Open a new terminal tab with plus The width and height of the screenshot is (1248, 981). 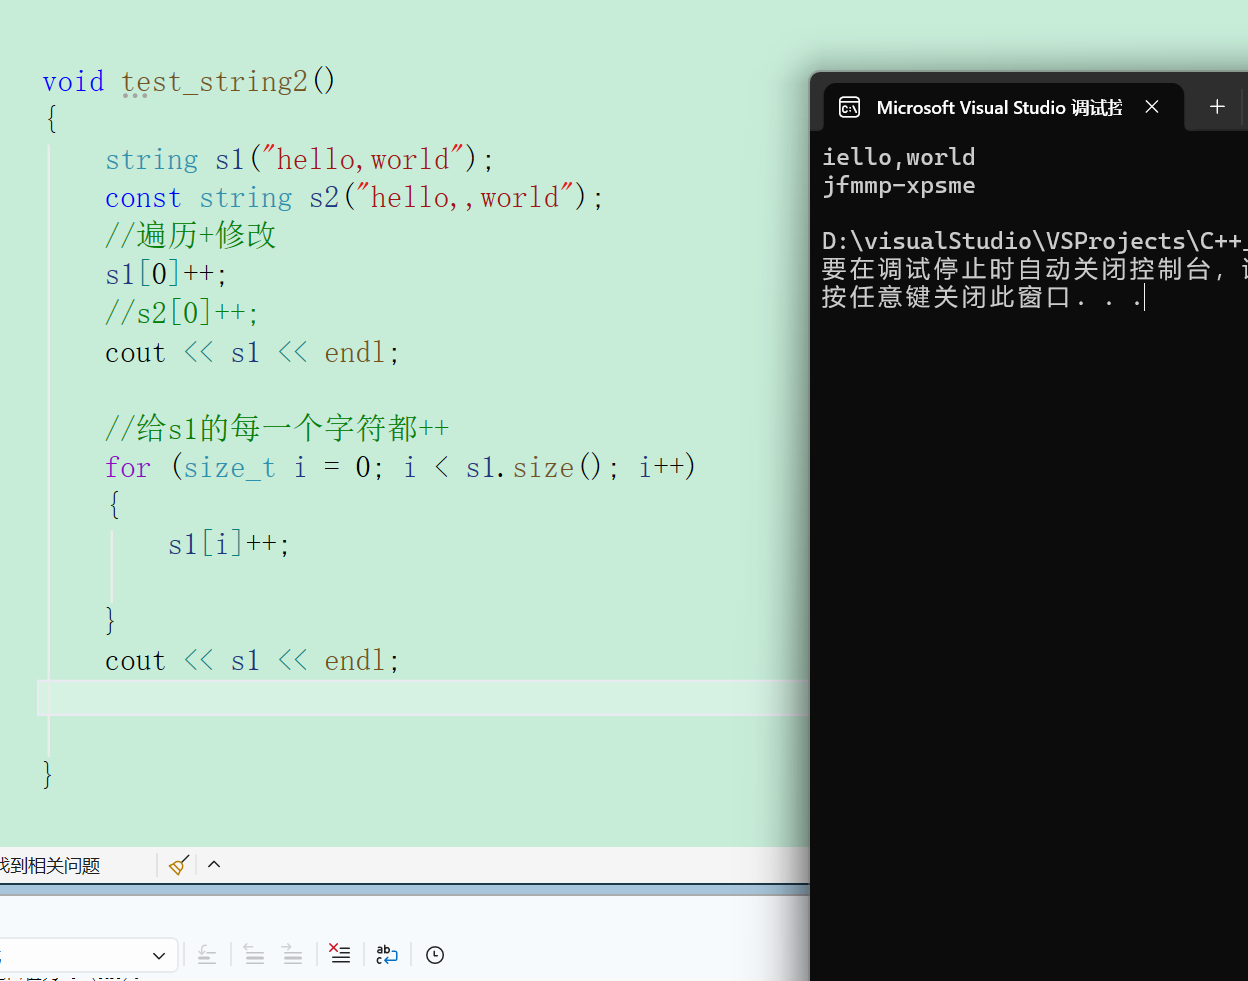click(x=1217, y=107)
